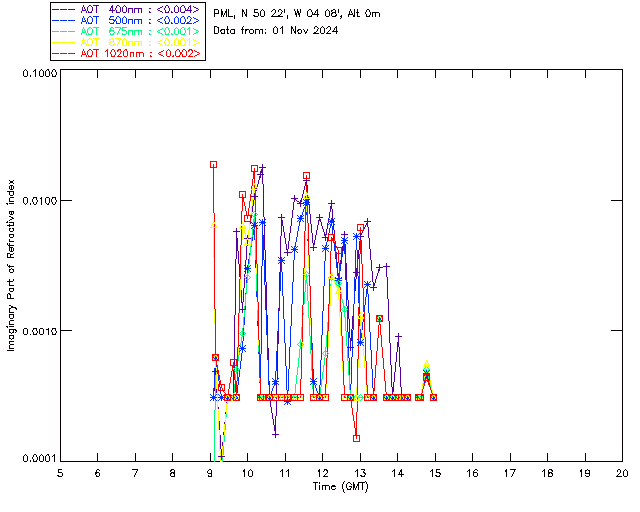Click the x-axis tick label 5
640x512 pixels.
[60, 472]
